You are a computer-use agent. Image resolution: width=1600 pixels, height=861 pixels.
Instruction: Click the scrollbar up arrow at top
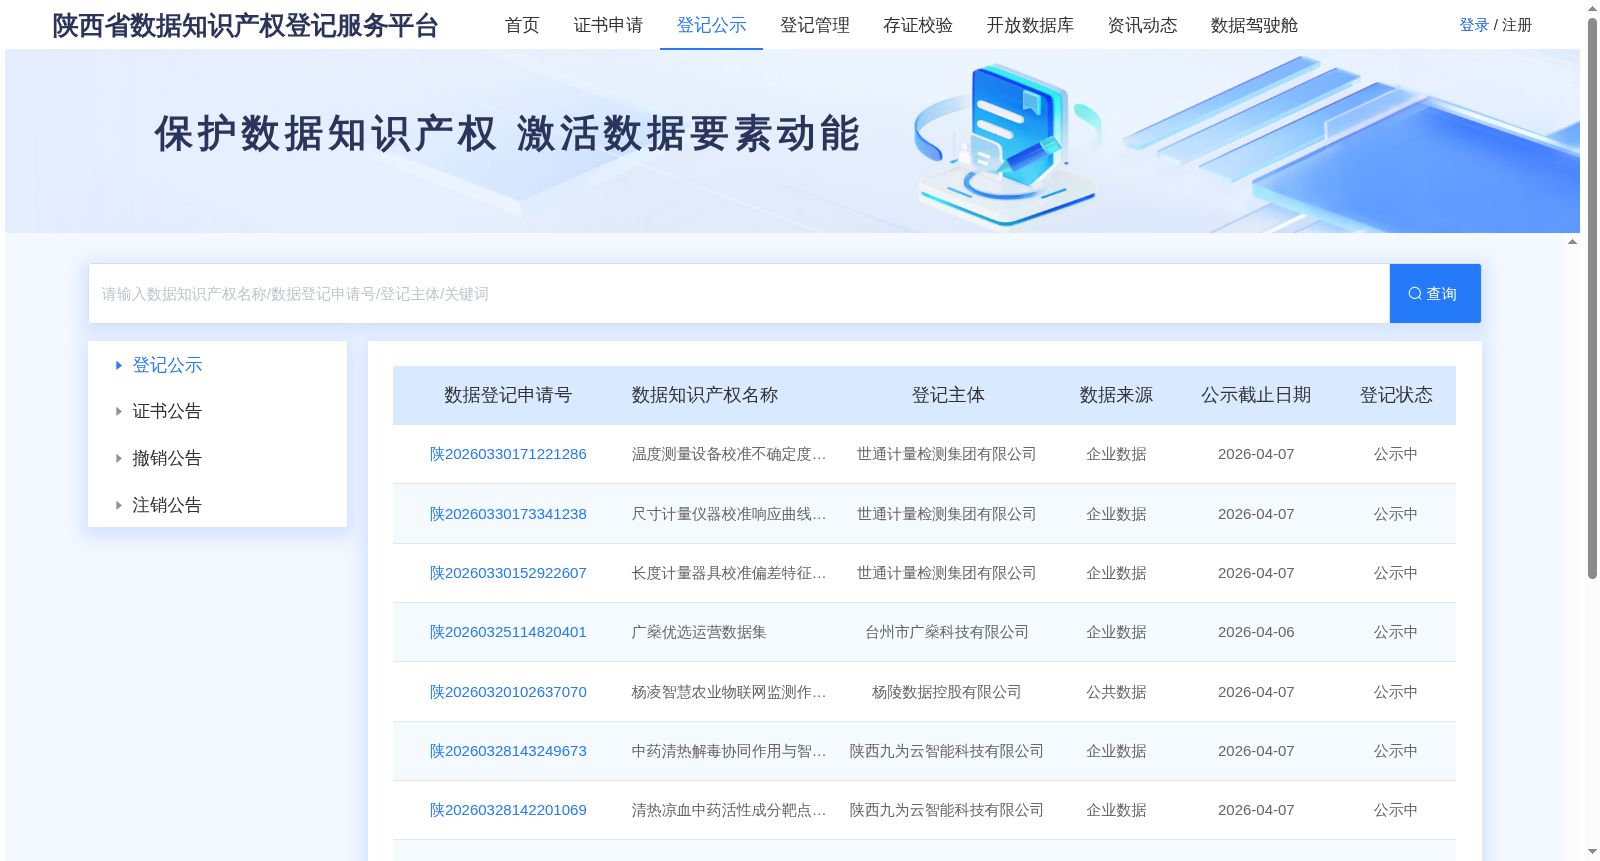[1592, 8]
